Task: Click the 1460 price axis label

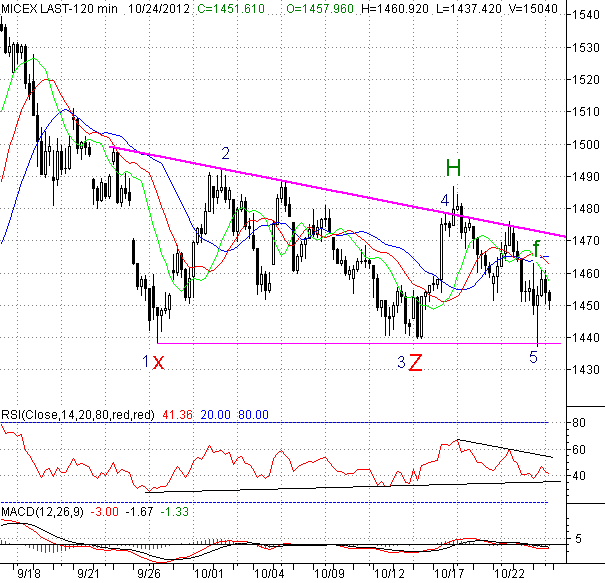Action: pos(585,274)
